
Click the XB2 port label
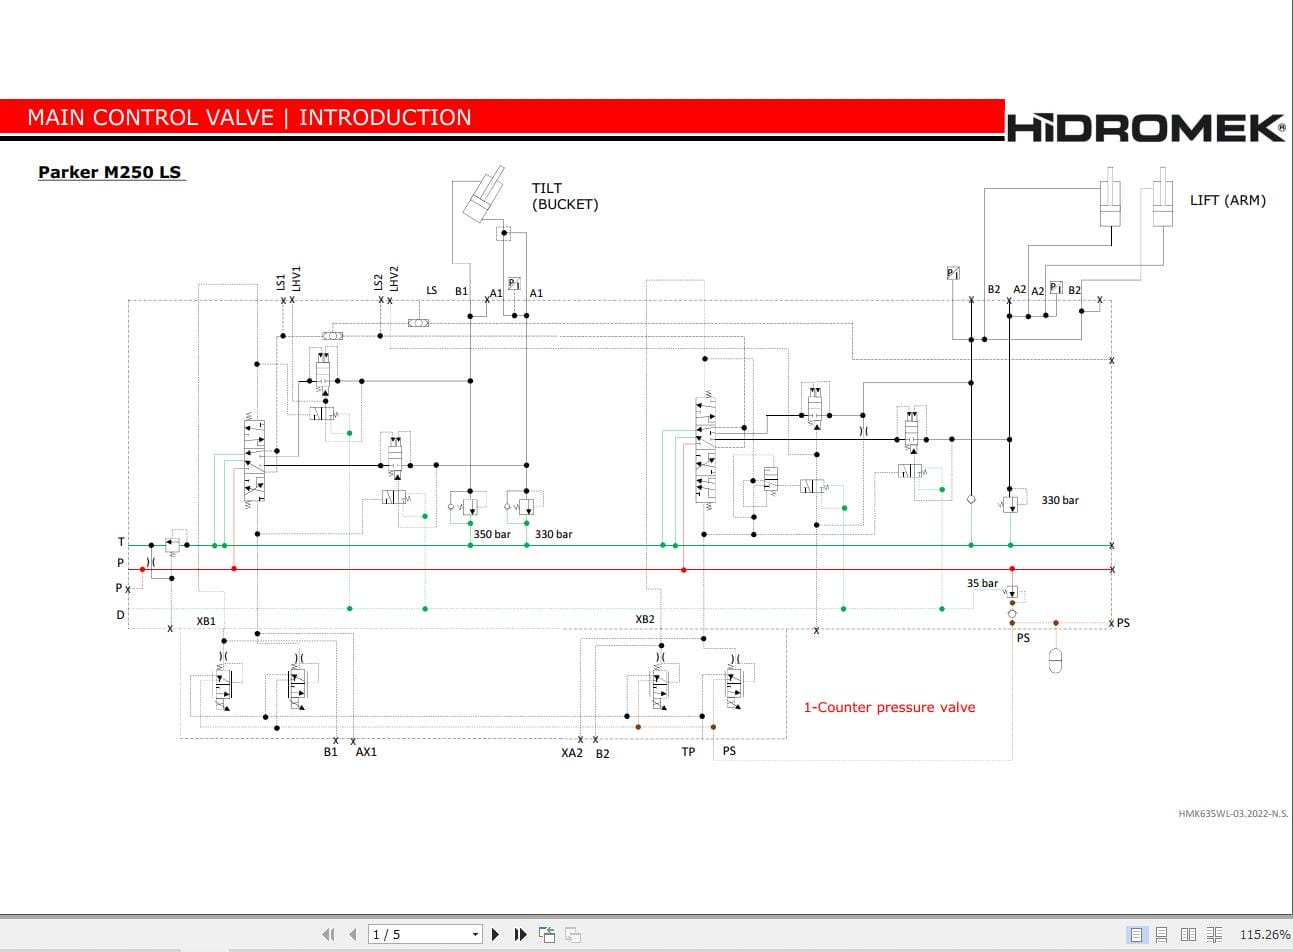click(x=645, y=619)
